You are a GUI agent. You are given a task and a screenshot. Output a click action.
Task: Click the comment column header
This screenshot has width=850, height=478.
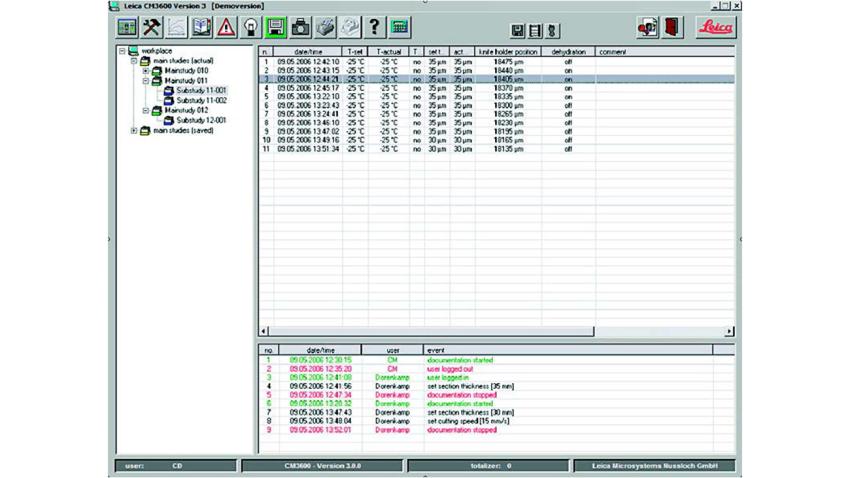pos(665,52)
